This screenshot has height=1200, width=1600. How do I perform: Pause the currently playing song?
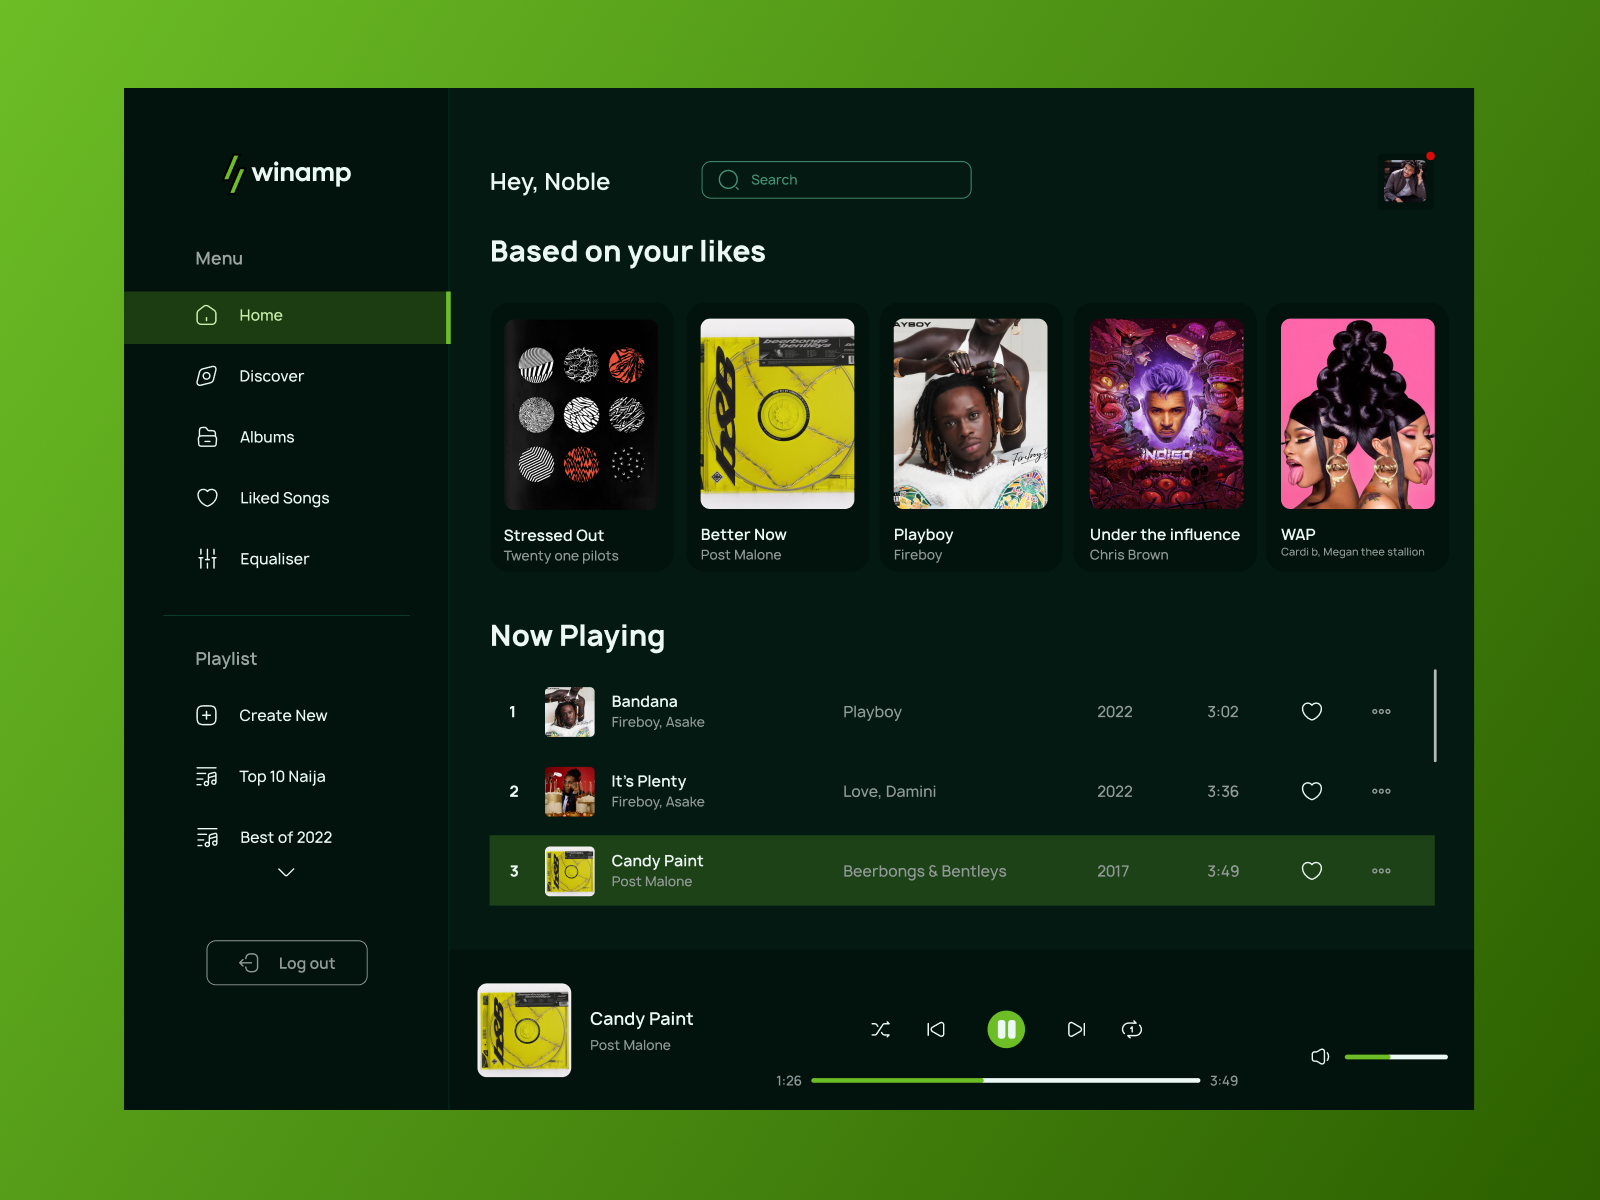[x=1006, y=1029]
